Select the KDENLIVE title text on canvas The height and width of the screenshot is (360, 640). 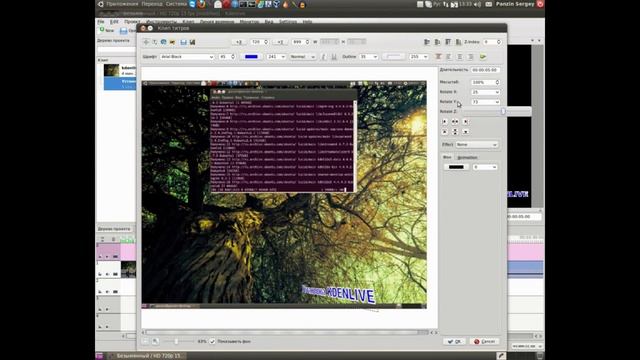(338, 293)
